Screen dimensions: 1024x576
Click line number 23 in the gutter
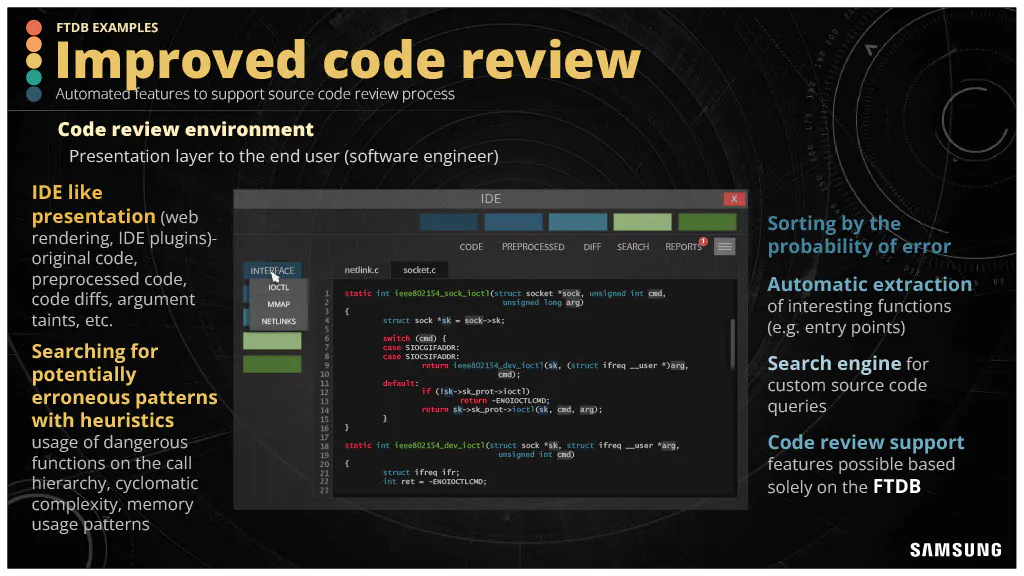pyautogui.click(x=325, y=490)
